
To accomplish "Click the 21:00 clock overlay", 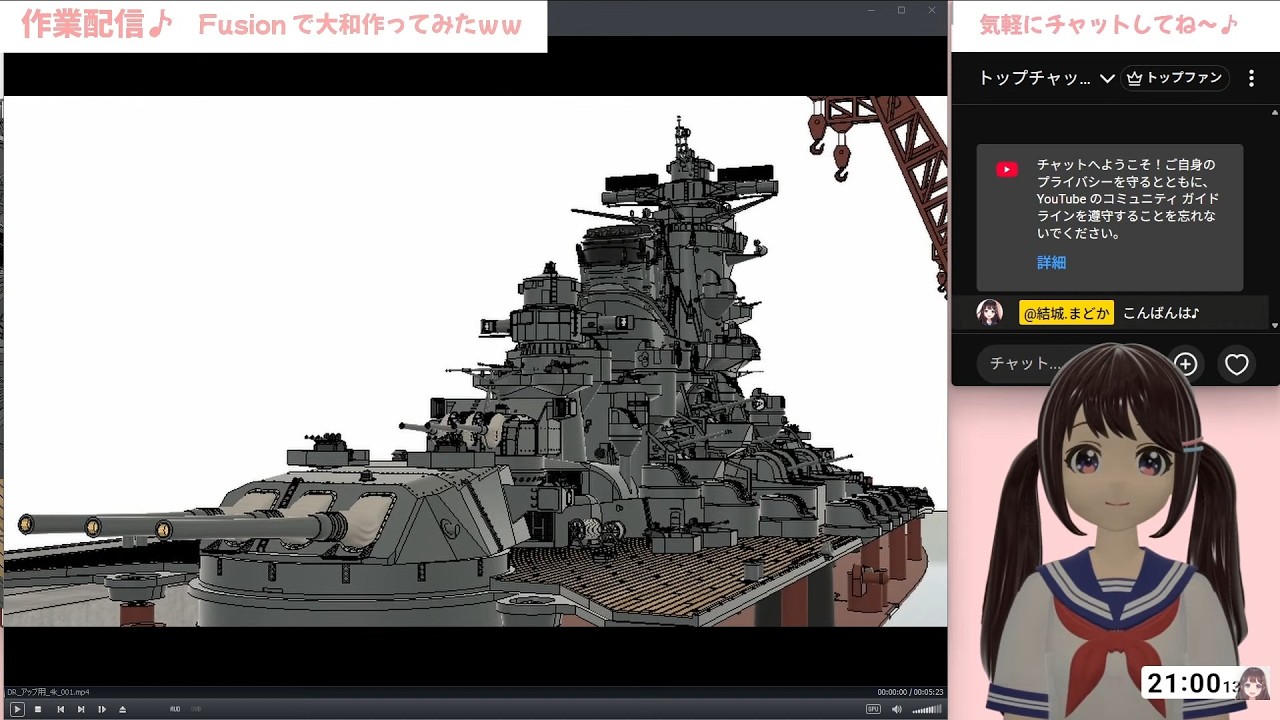I will tap(1191, 684).
